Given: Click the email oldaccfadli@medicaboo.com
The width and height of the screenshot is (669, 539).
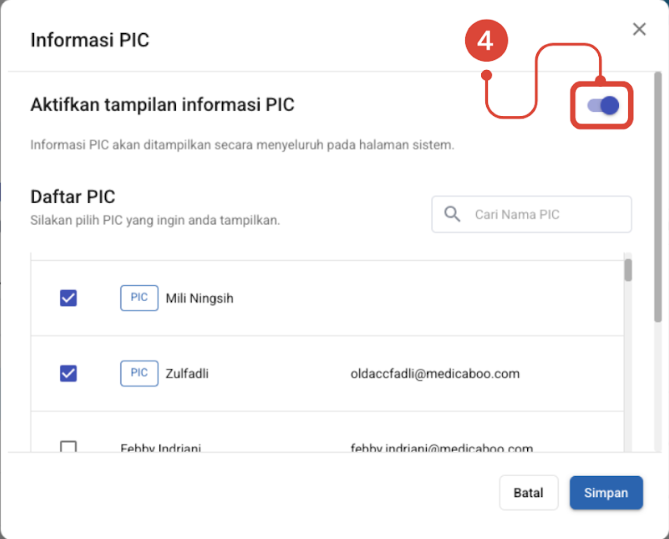Looking at the screenshot, I should [x=435, y=374].
